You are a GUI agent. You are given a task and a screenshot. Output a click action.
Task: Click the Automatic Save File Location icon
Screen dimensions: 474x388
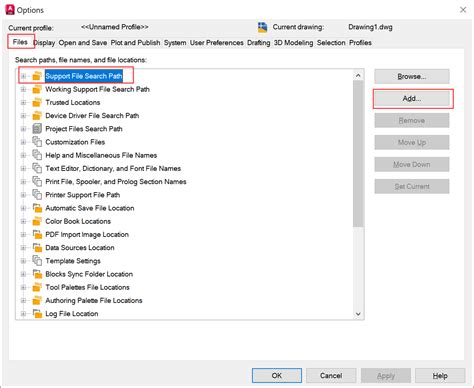[37, 208]
